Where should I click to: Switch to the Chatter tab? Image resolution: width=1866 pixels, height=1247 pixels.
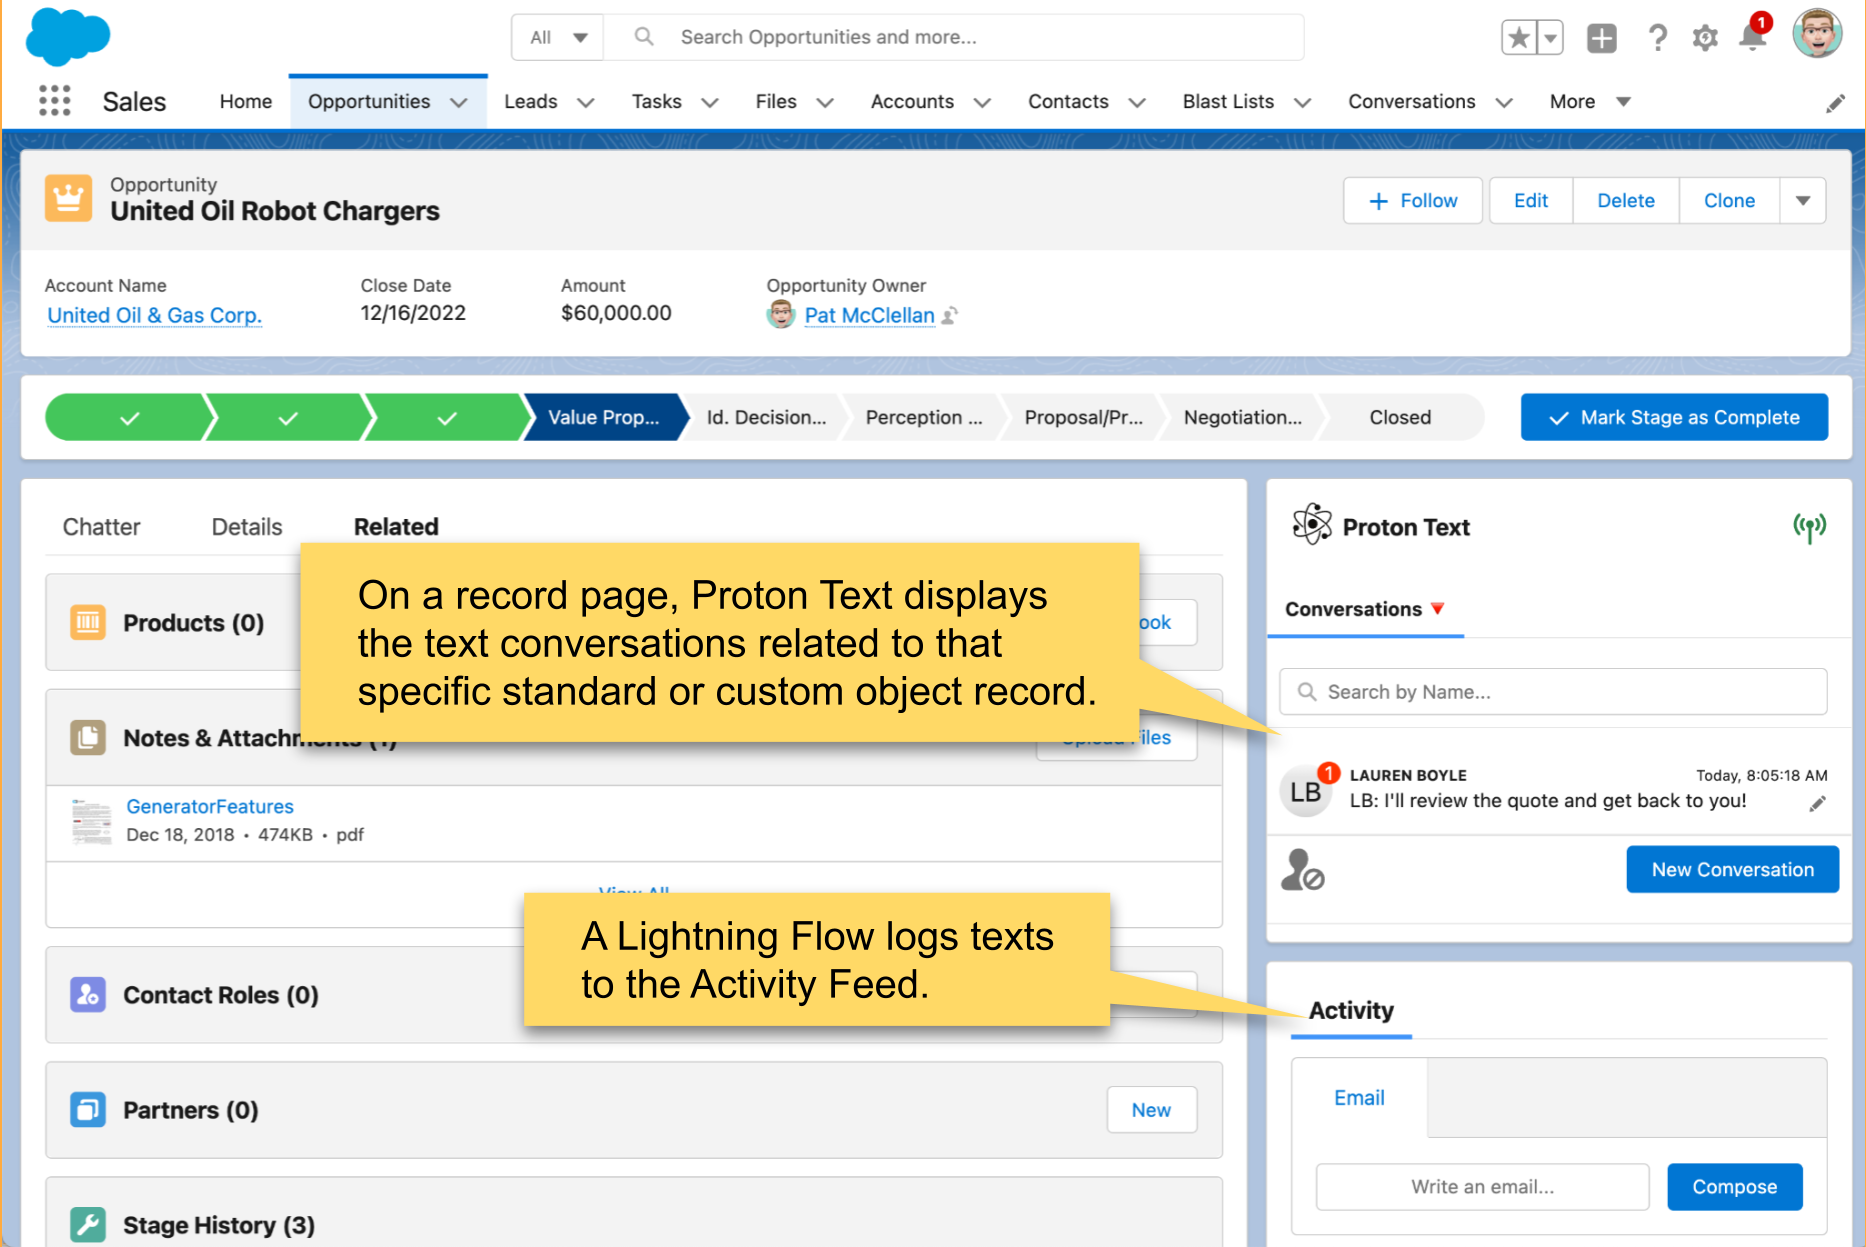(100, 526)
